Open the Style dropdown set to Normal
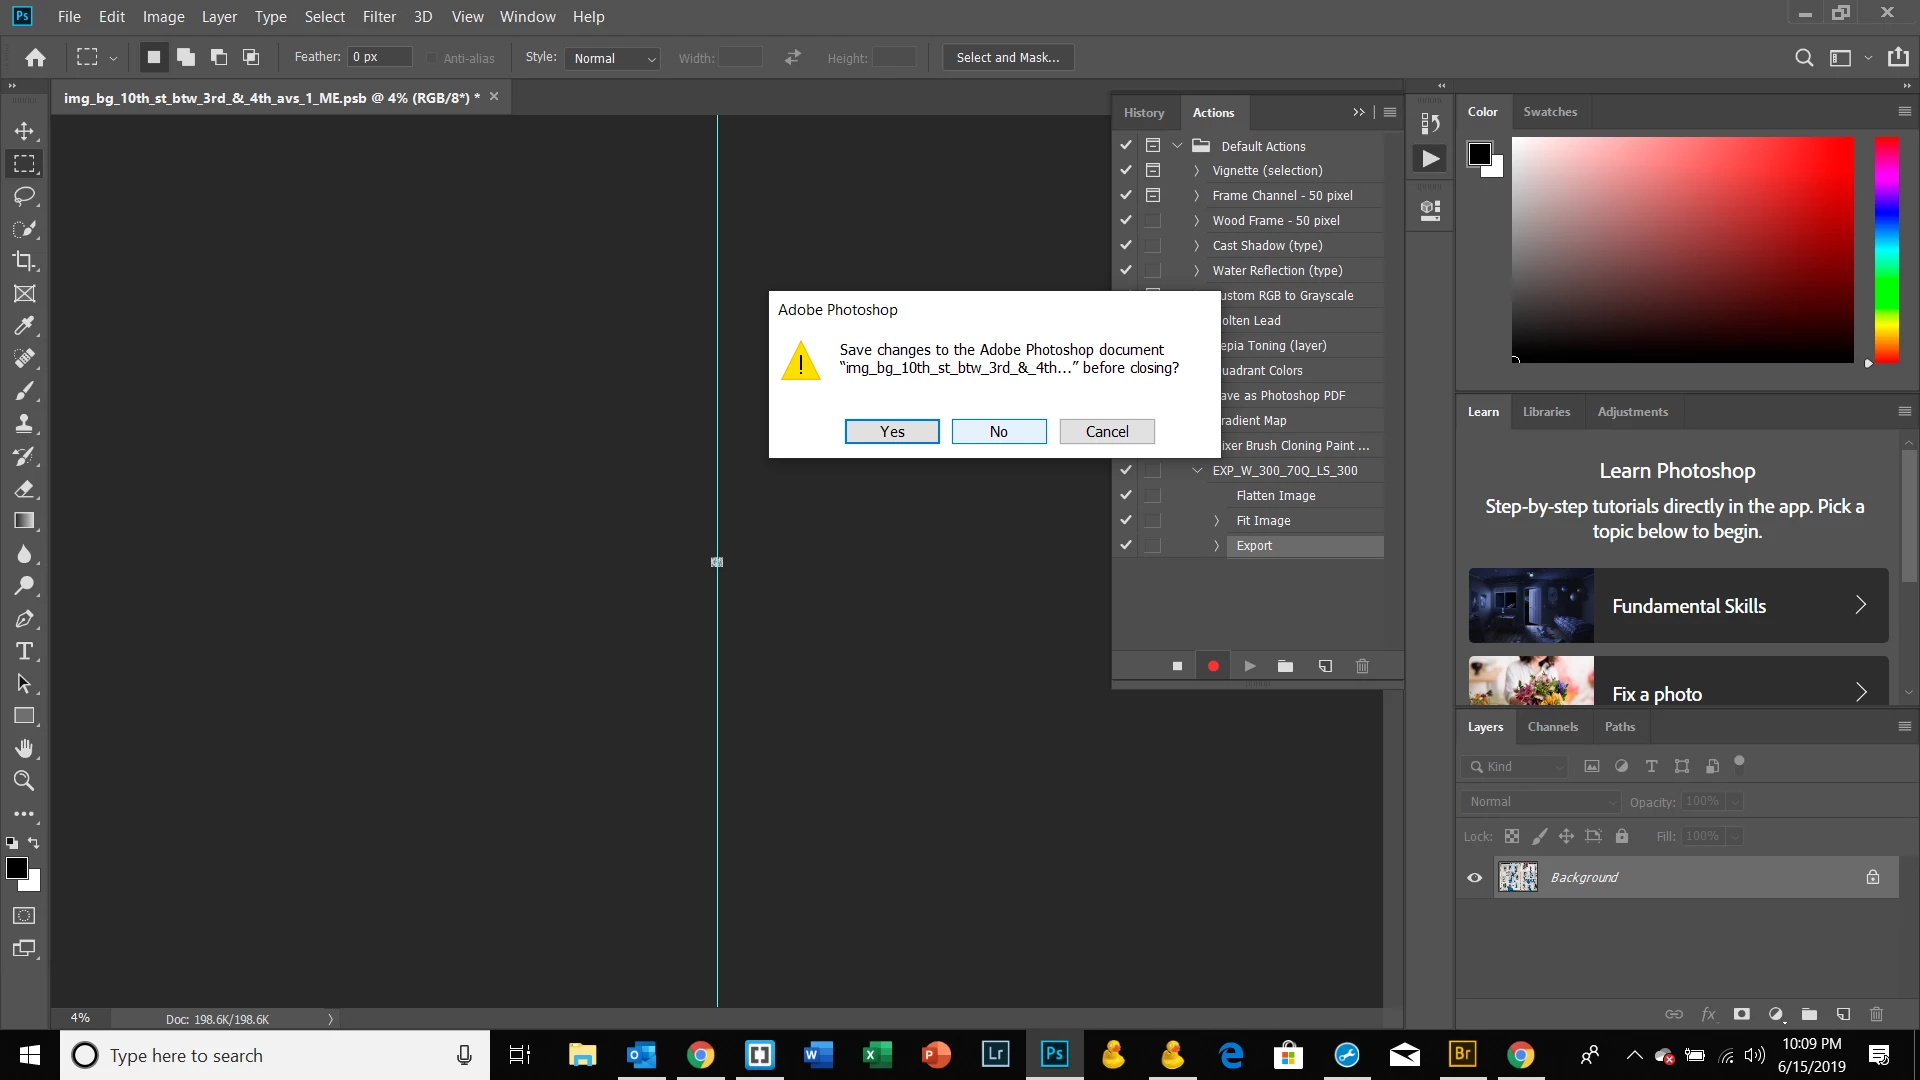 pos(613,58)
